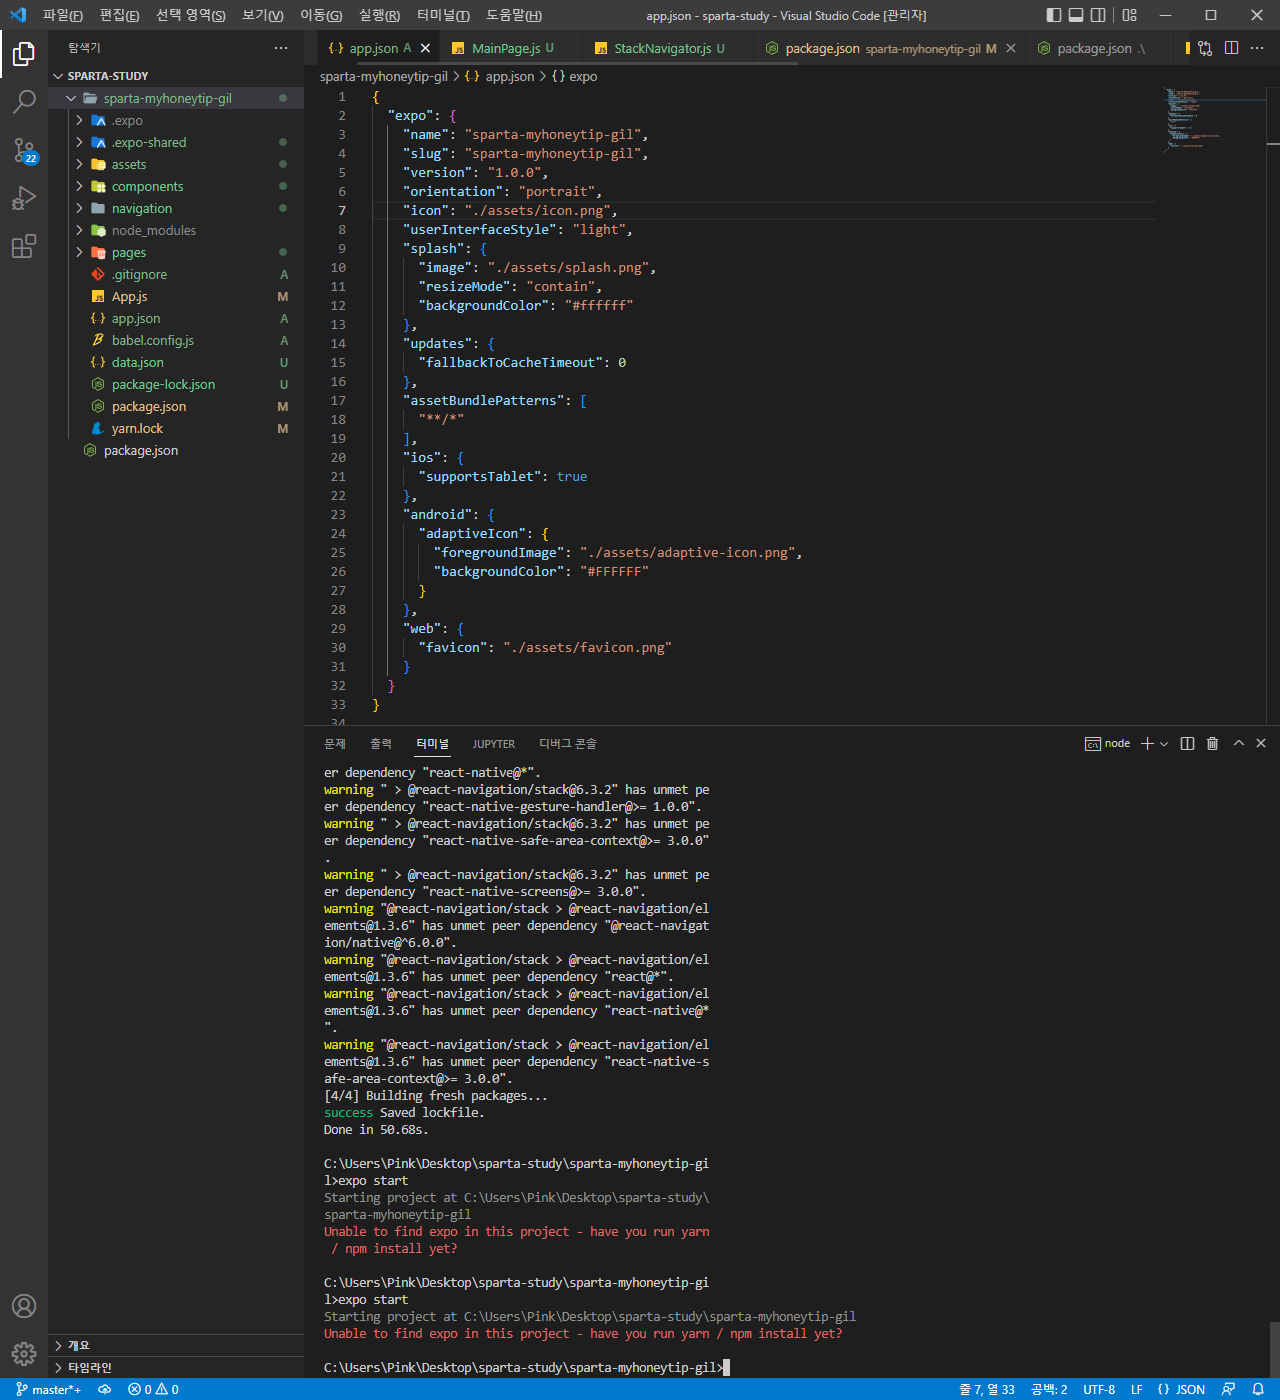Change end of line sequence via LF
This screenshot has height=1400, width=1280.
pos(1136,1389)
